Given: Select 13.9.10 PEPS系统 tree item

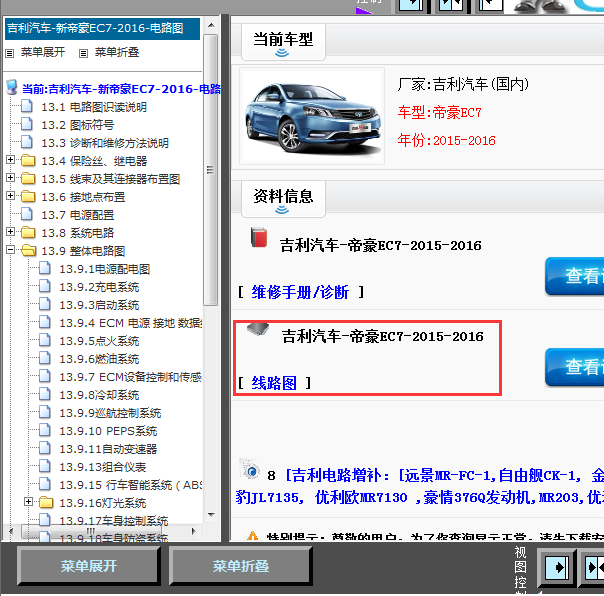Looking at the screenshot, I should click(x=108, y=431).
